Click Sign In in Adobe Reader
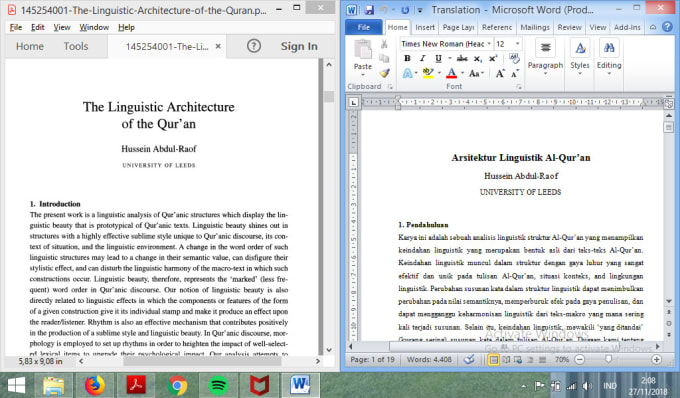 click(299, 46)
